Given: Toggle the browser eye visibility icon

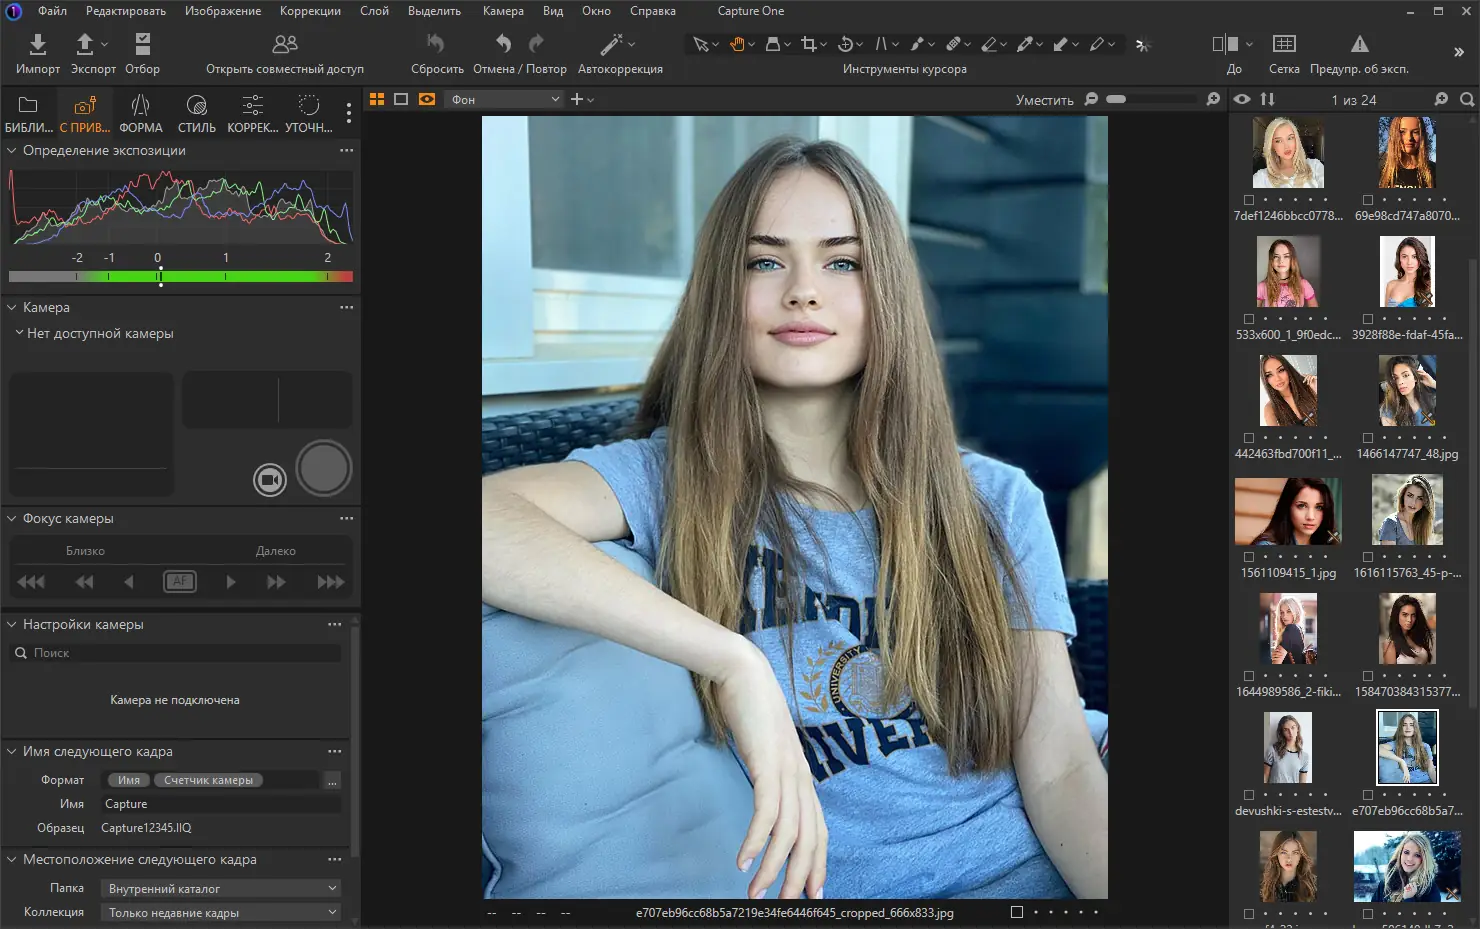Looking at the screenshot, I should pos(1242,99).
